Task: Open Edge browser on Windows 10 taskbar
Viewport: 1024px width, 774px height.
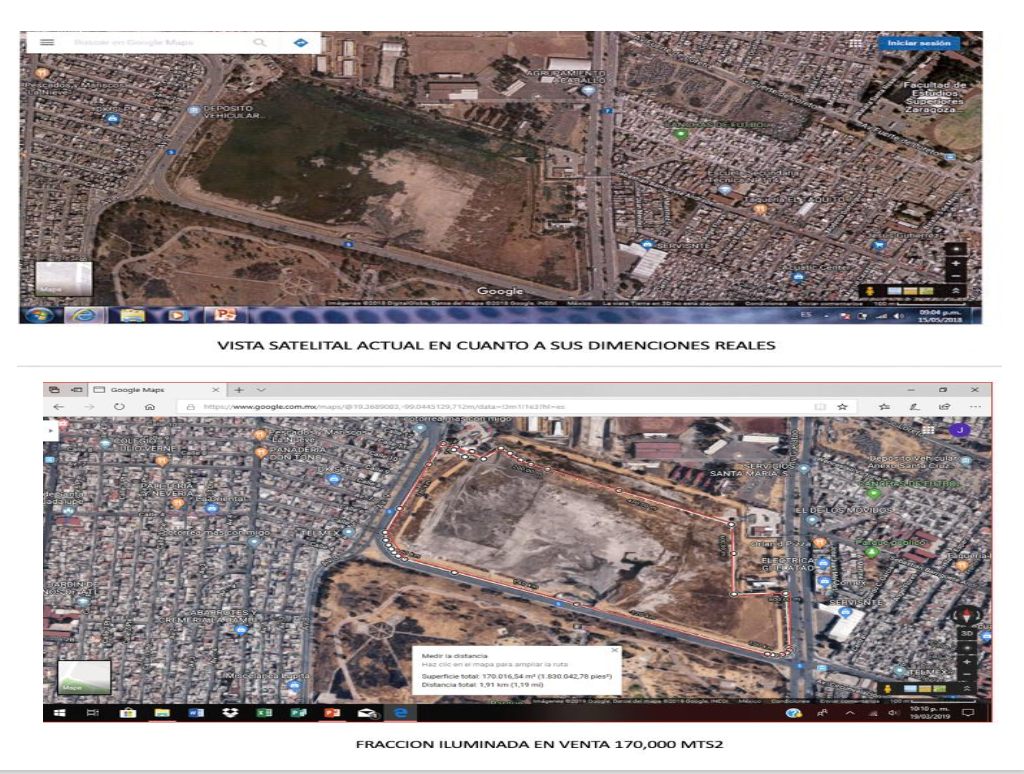Action: (x=400, y=713)
